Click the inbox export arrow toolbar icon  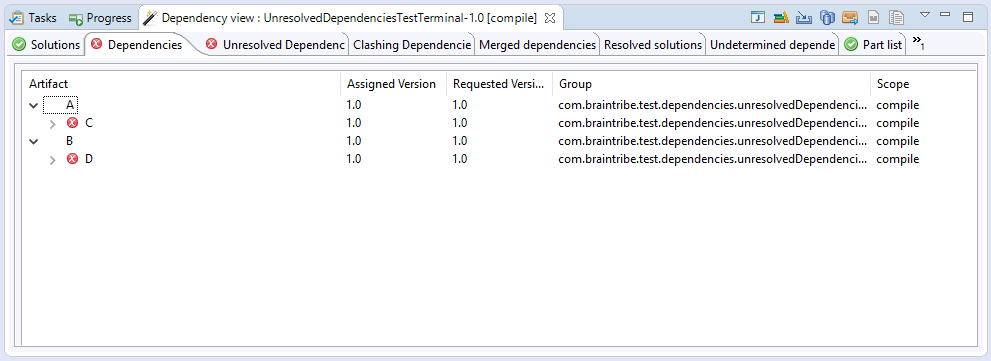[x=850, y=18]
